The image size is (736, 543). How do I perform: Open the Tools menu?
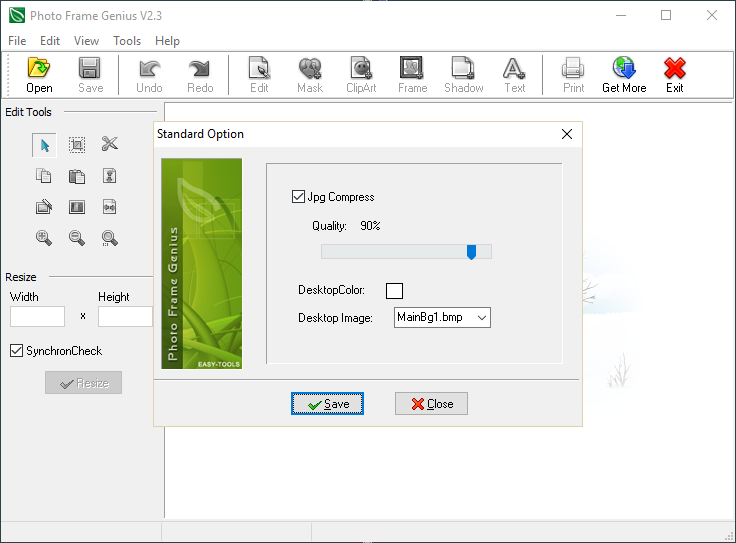coord(127,41)
